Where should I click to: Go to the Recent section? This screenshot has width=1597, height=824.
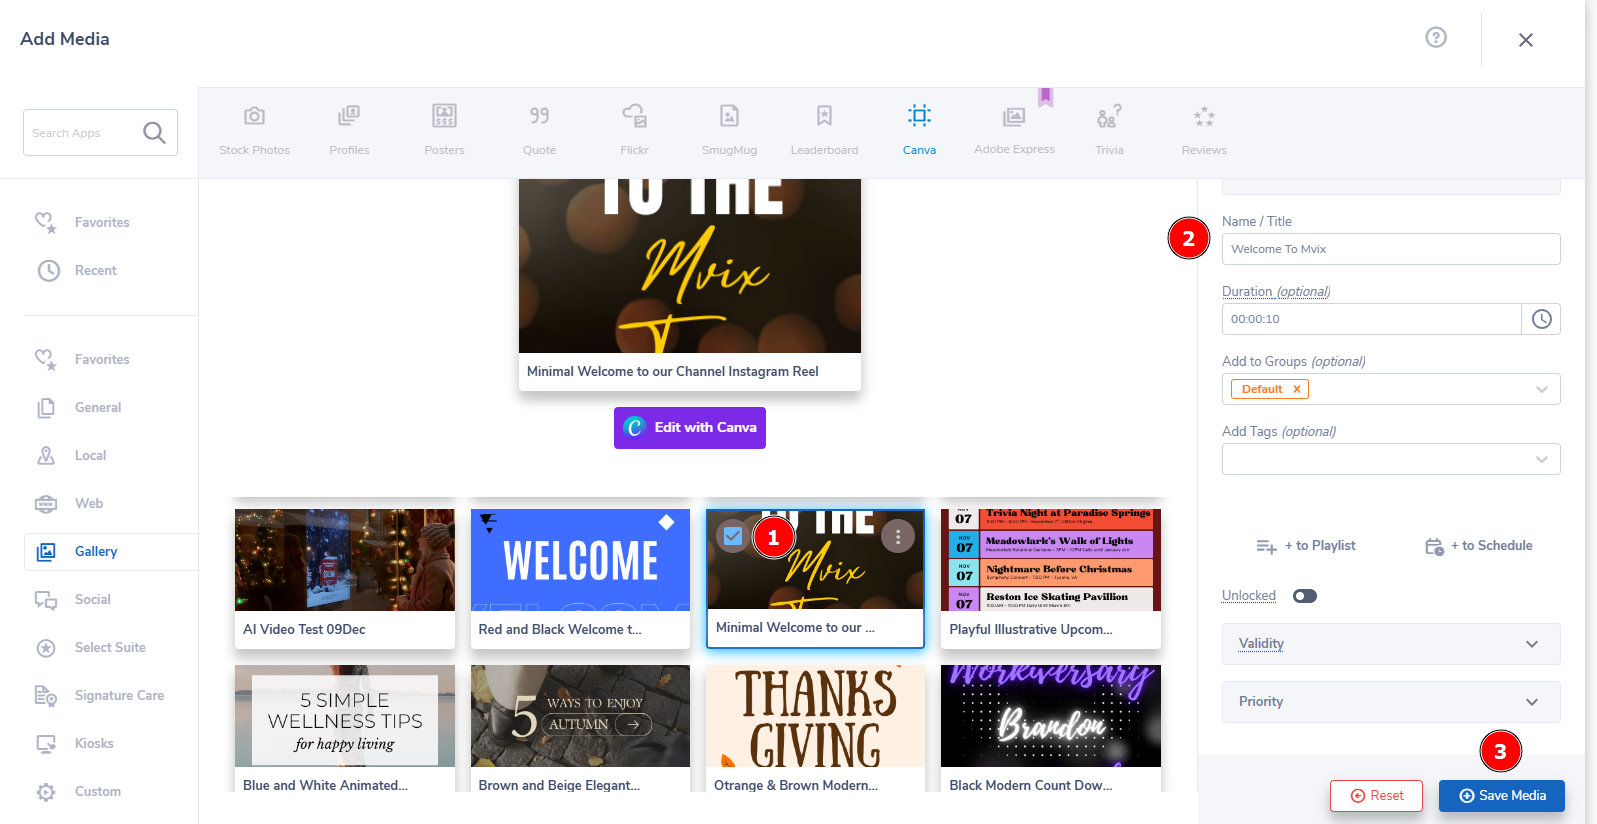click(x=76, y=270)
